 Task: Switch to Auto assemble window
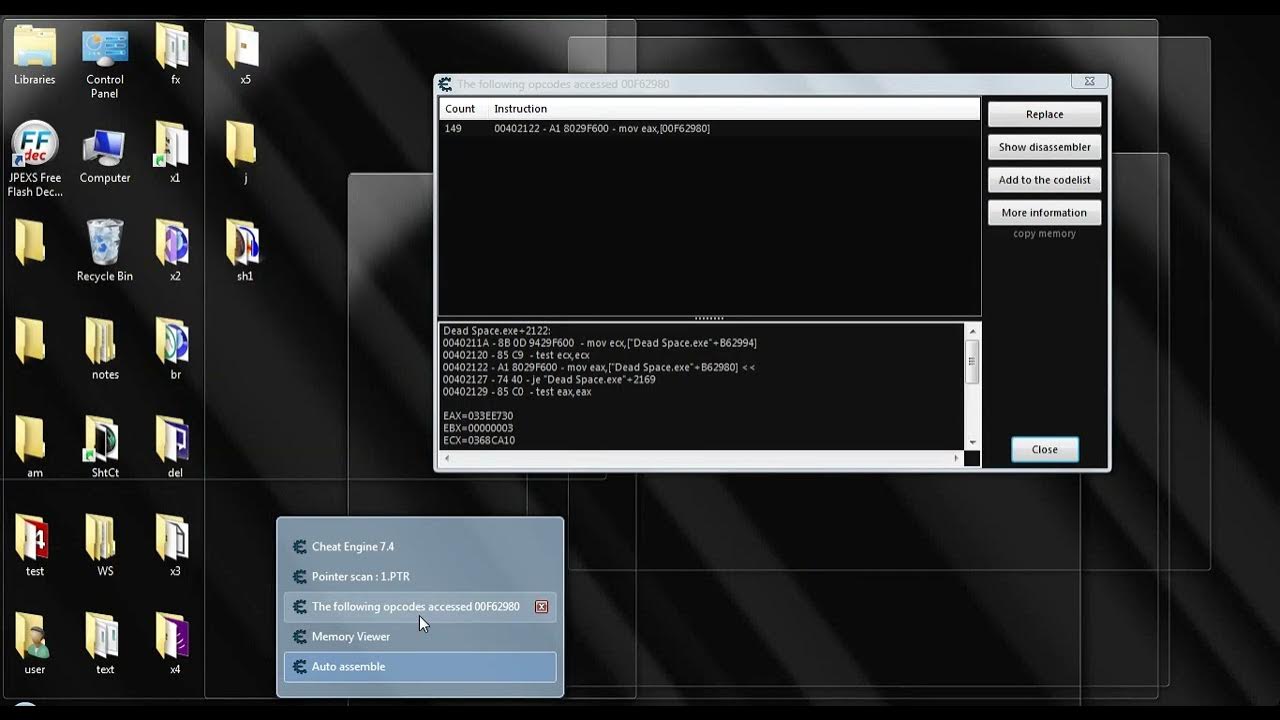(x=420, y=667)
